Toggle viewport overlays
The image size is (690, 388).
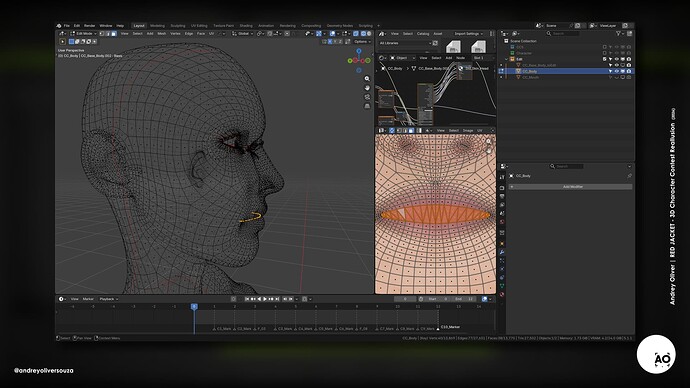(333, 33)
